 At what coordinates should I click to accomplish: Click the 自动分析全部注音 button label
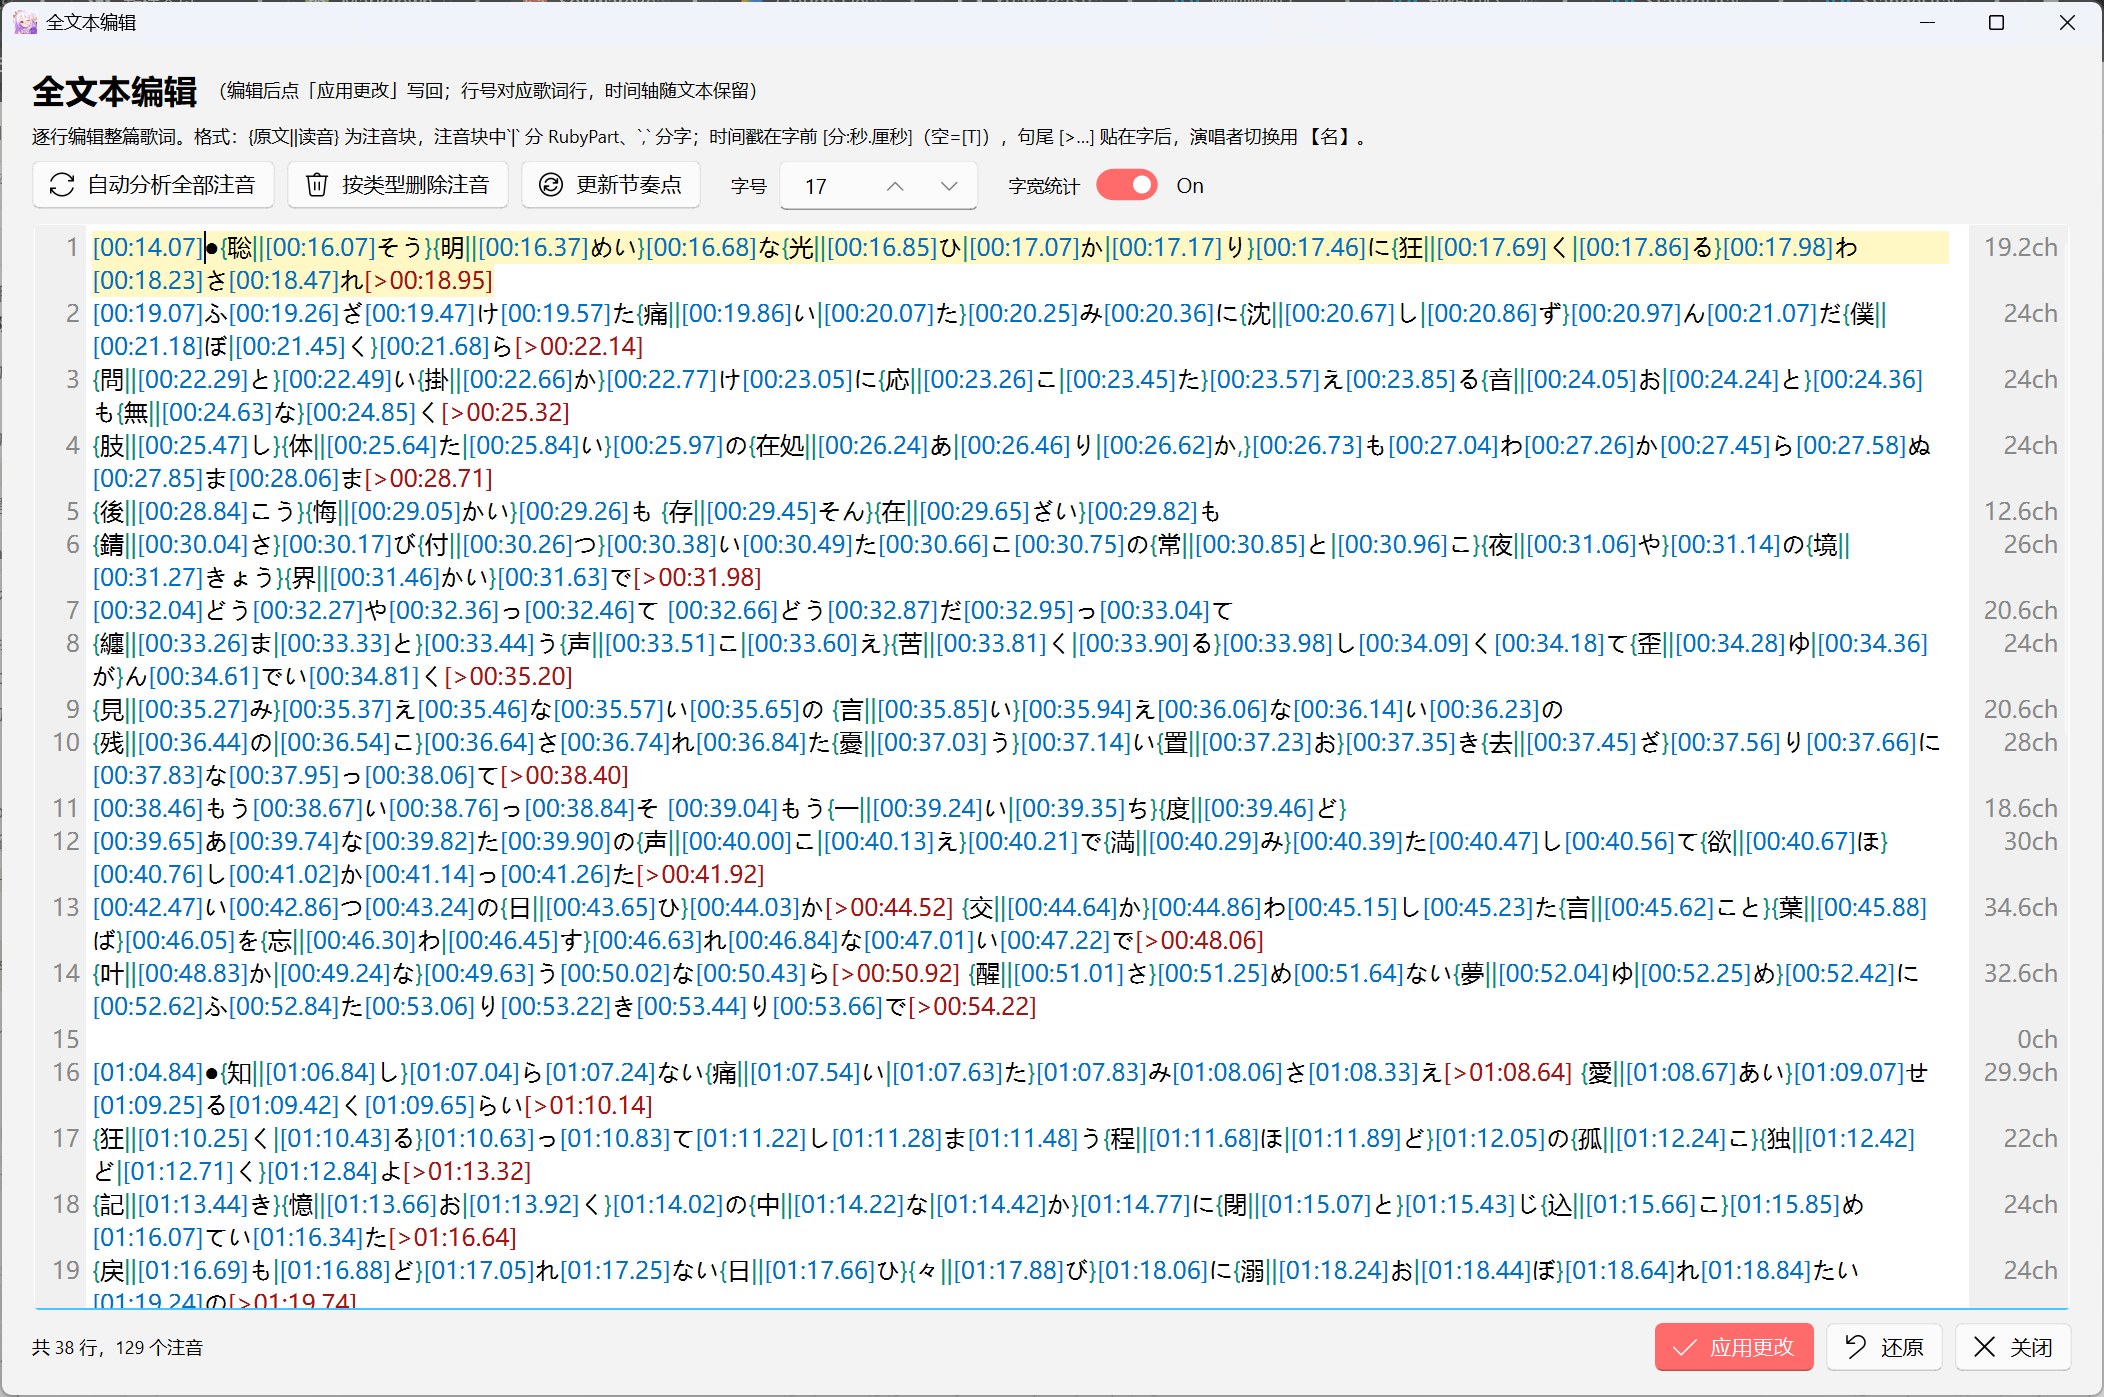point(171,185)
